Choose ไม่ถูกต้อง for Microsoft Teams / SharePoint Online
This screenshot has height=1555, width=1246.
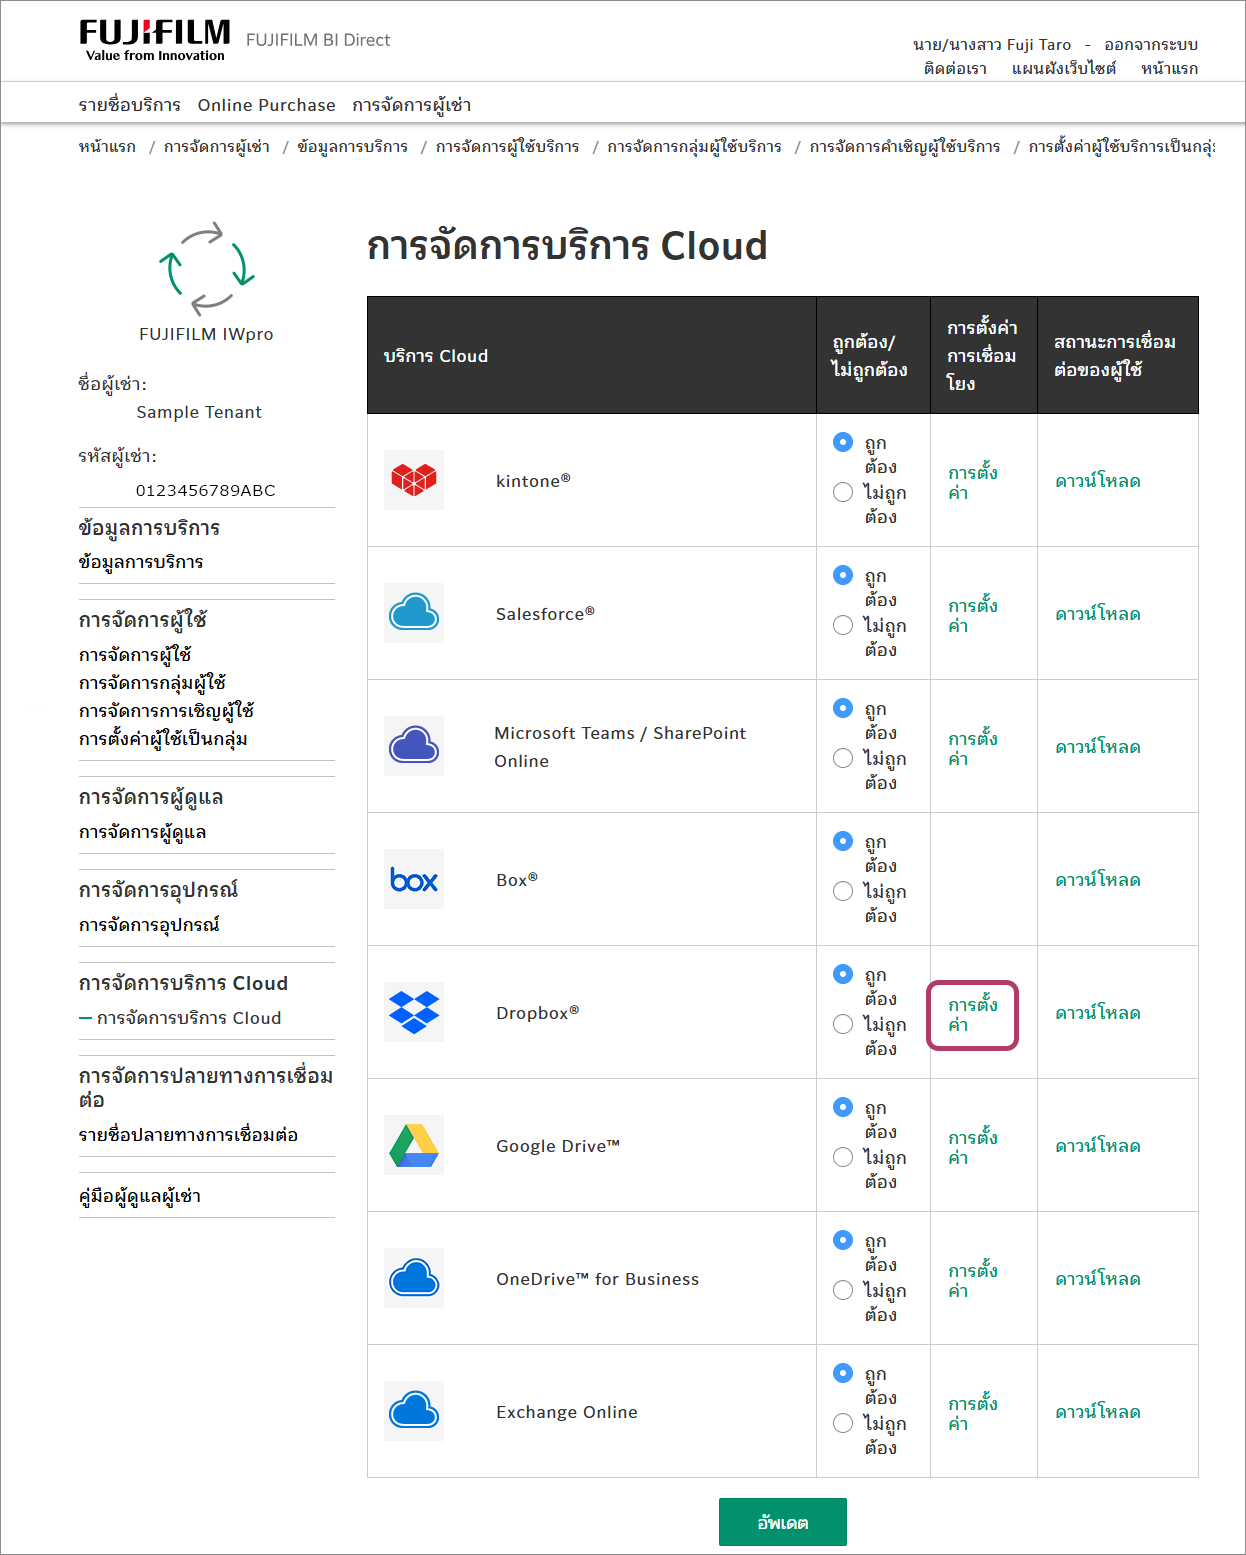843,758
